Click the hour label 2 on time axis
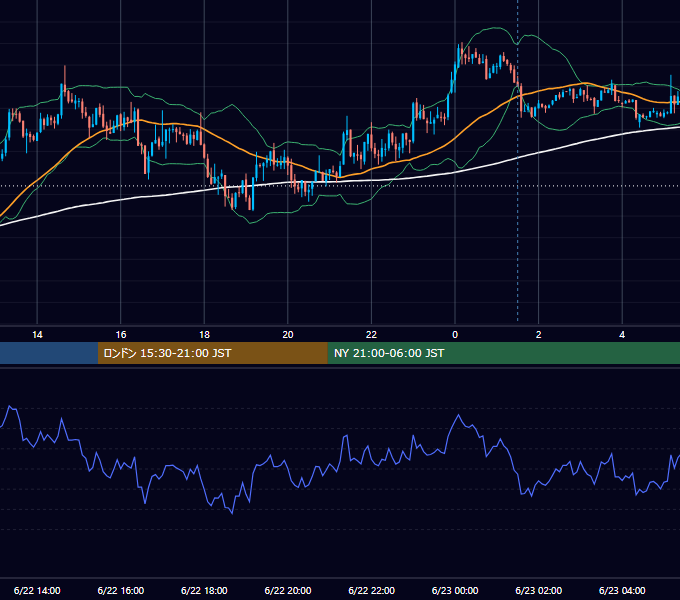Viewport: 680px width, 600px height. point(539,335)
